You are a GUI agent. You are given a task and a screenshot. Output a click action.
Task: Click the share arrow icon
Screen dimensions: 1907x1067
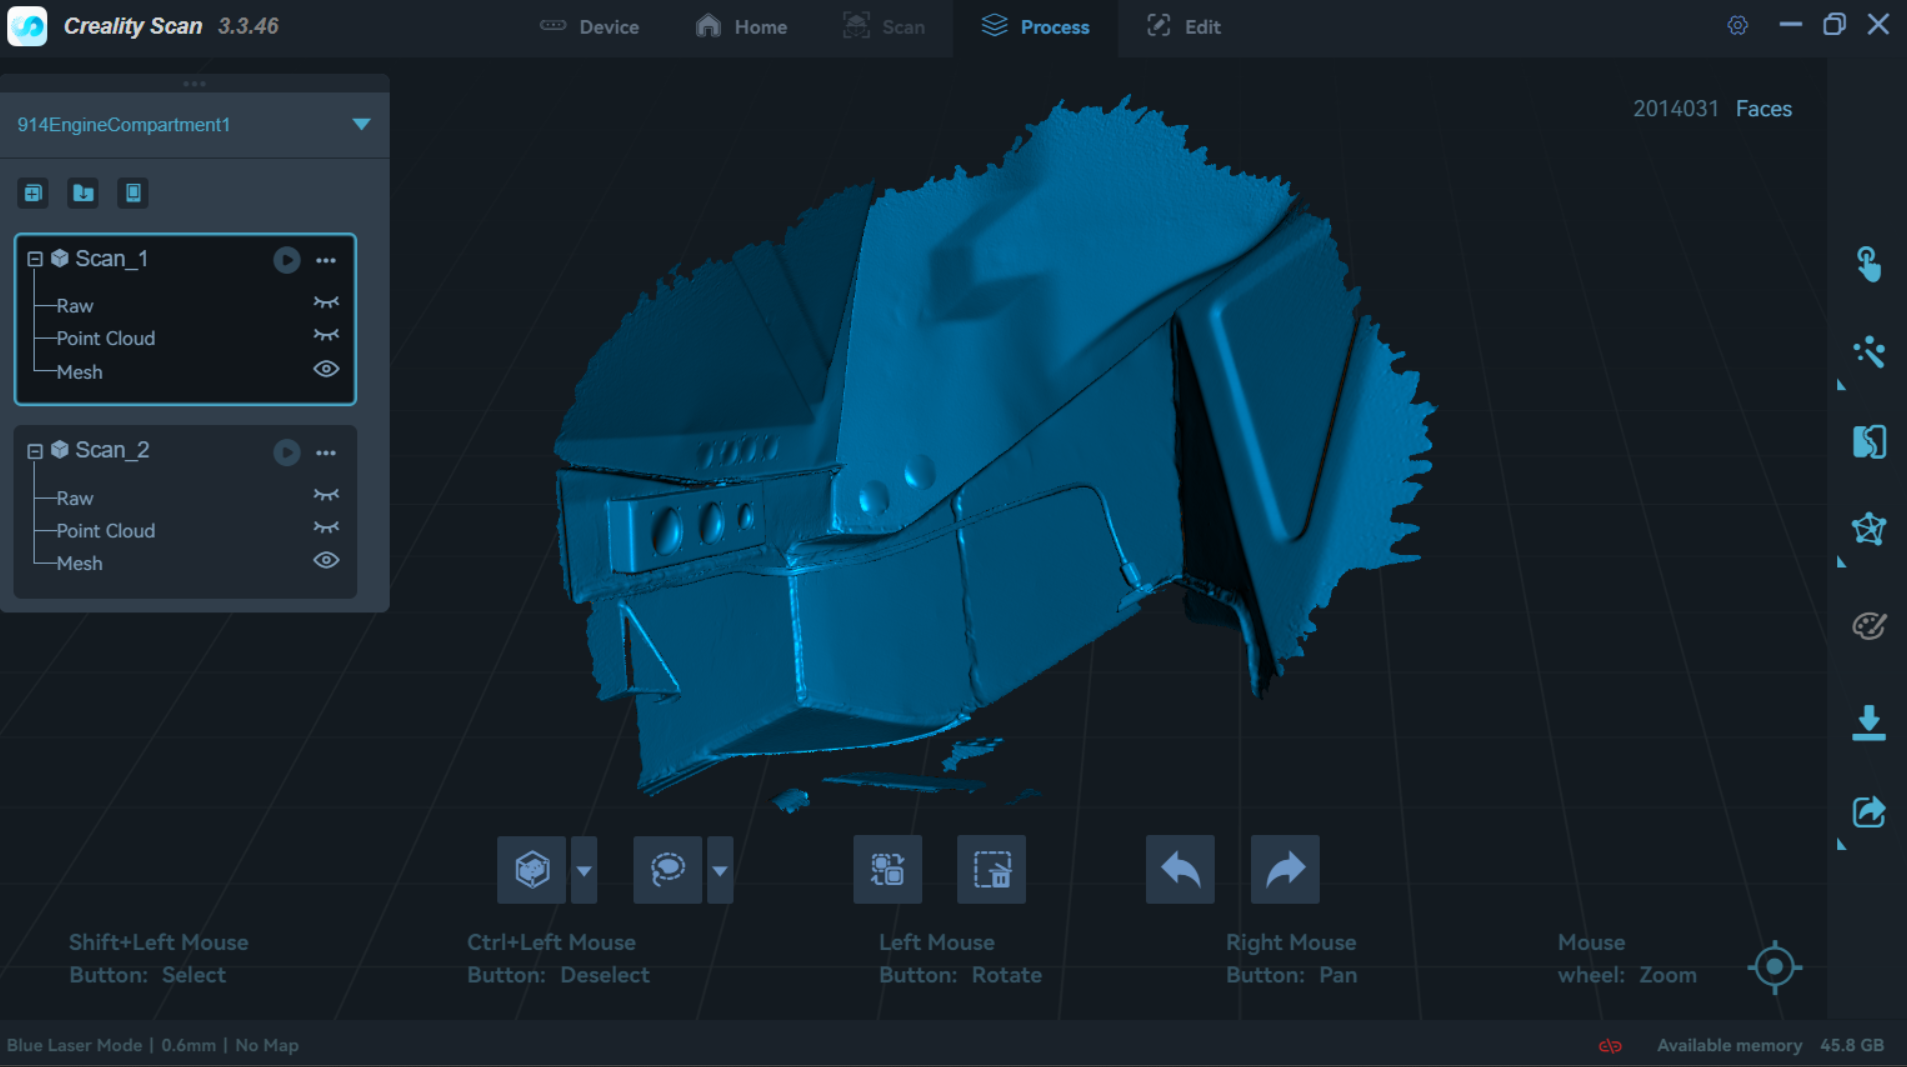pyautogui.click(x=1867, y=812)
